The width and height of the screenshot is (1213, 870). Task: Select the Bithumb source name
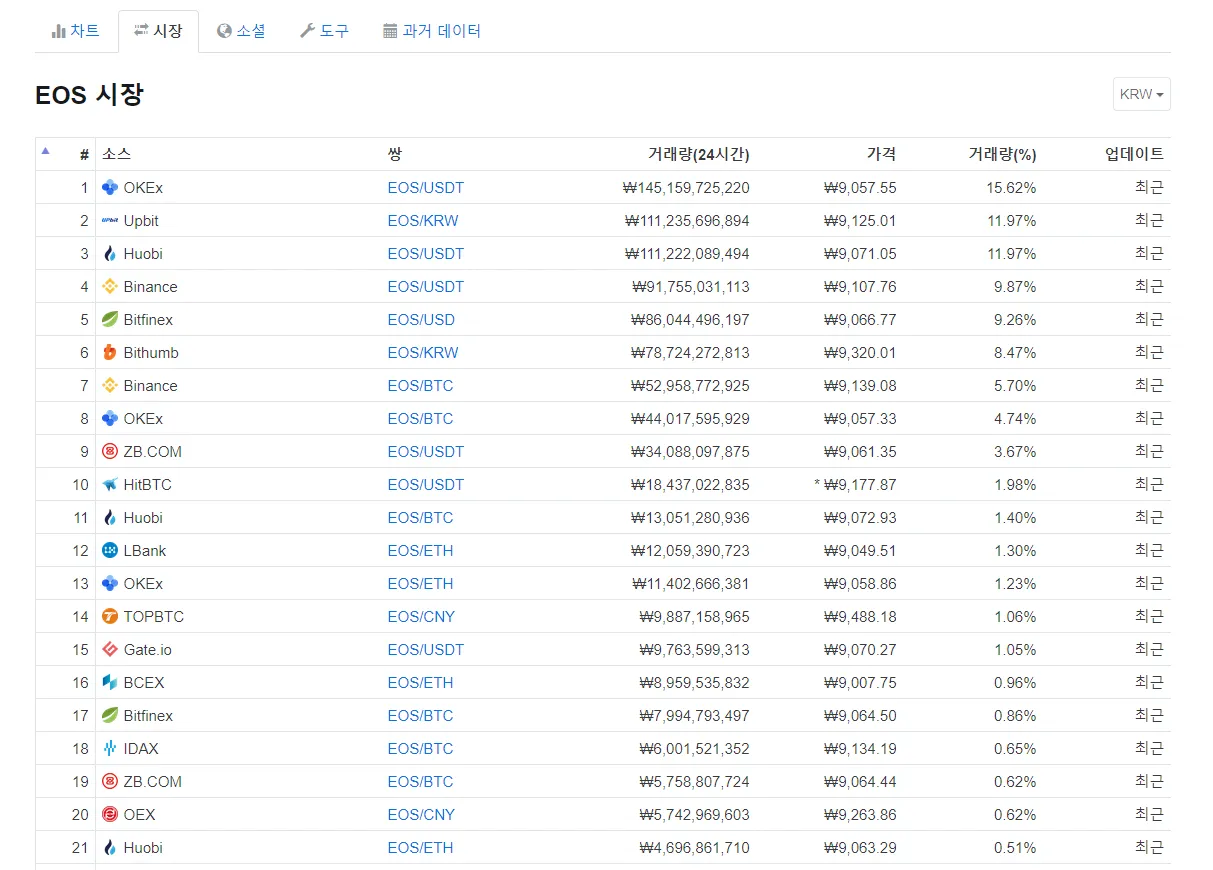pyautogui.click(x=151, y=352)
